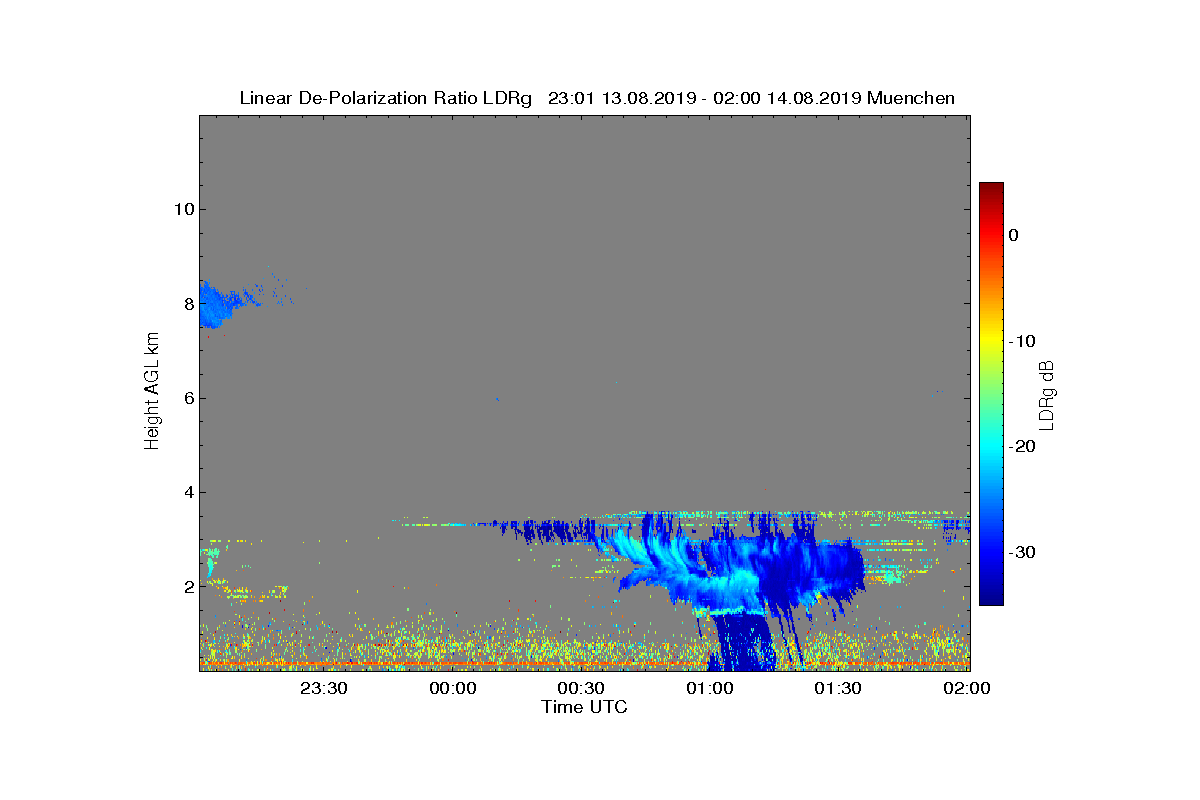Click the height tick label '6'
This screenshot has height=800, width=1200.
pyautogui.click(x=187, y=398)
